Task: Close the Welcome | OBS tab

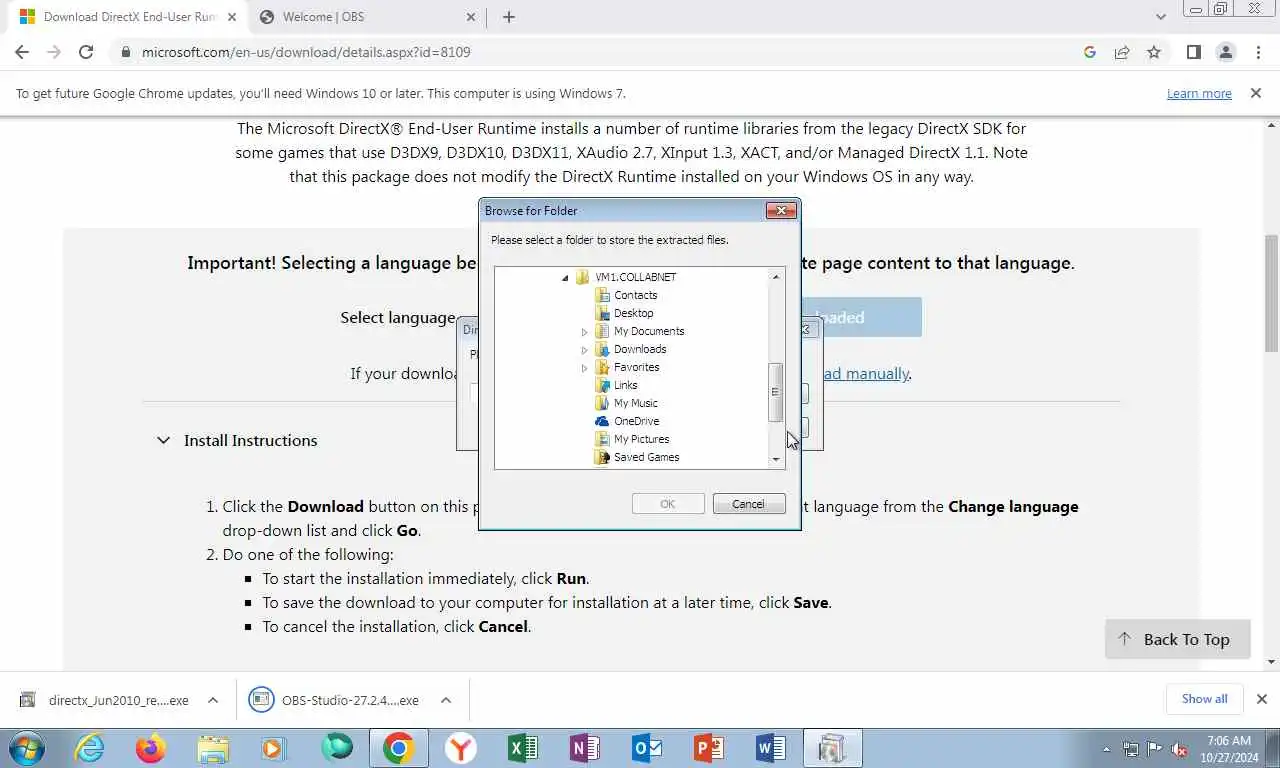Action: click(x=471, y=17)
